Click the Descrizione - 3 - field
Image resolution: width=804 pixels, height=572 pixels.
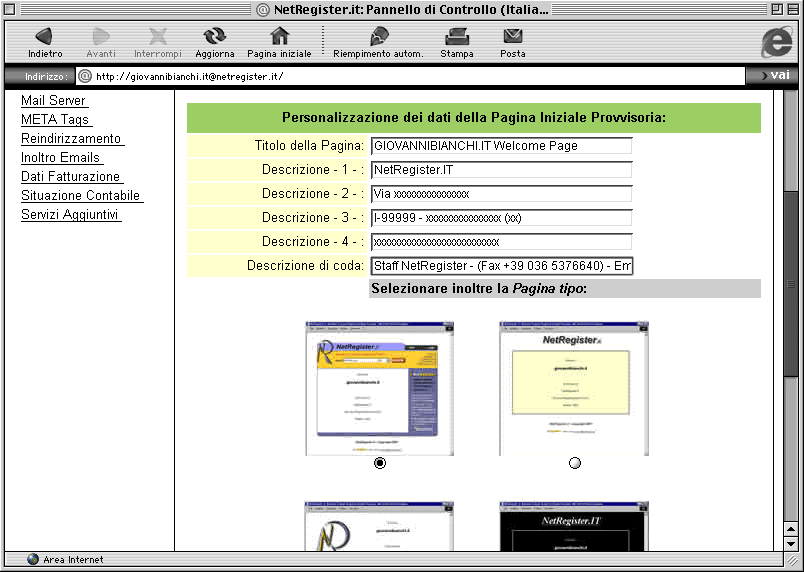(x=501, y=218)
